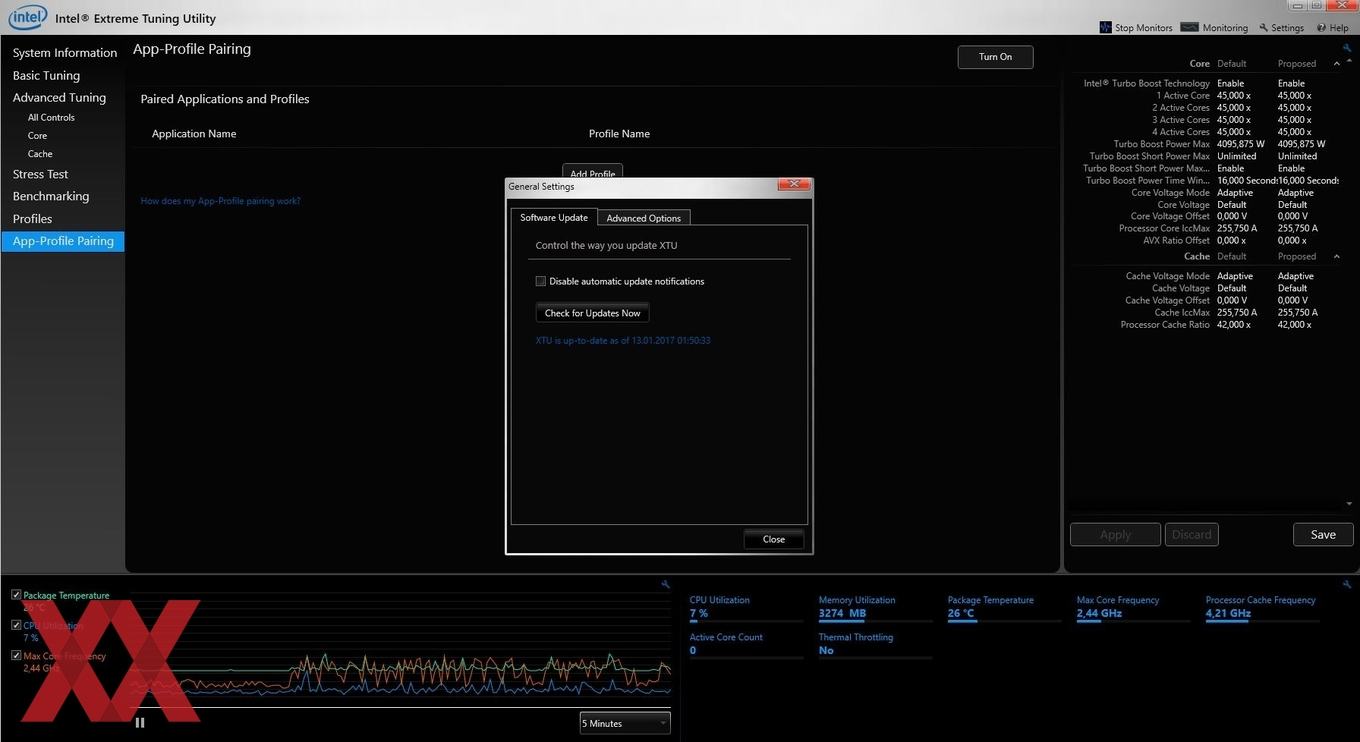This screenshot has width=1360, height=742.
Task: Uncheck the Package Temperature graph checkbox
Action: pyautogui.click(x=16, y=595)
